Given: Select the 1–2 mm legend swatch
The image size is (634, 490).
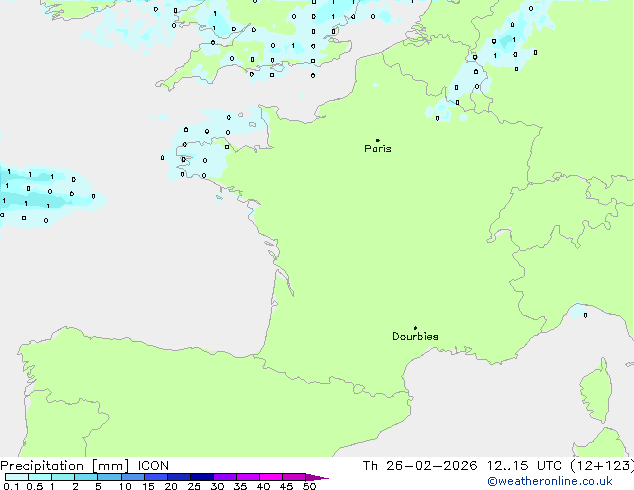Looking at the screenshot, I should (x=63, y=477).
